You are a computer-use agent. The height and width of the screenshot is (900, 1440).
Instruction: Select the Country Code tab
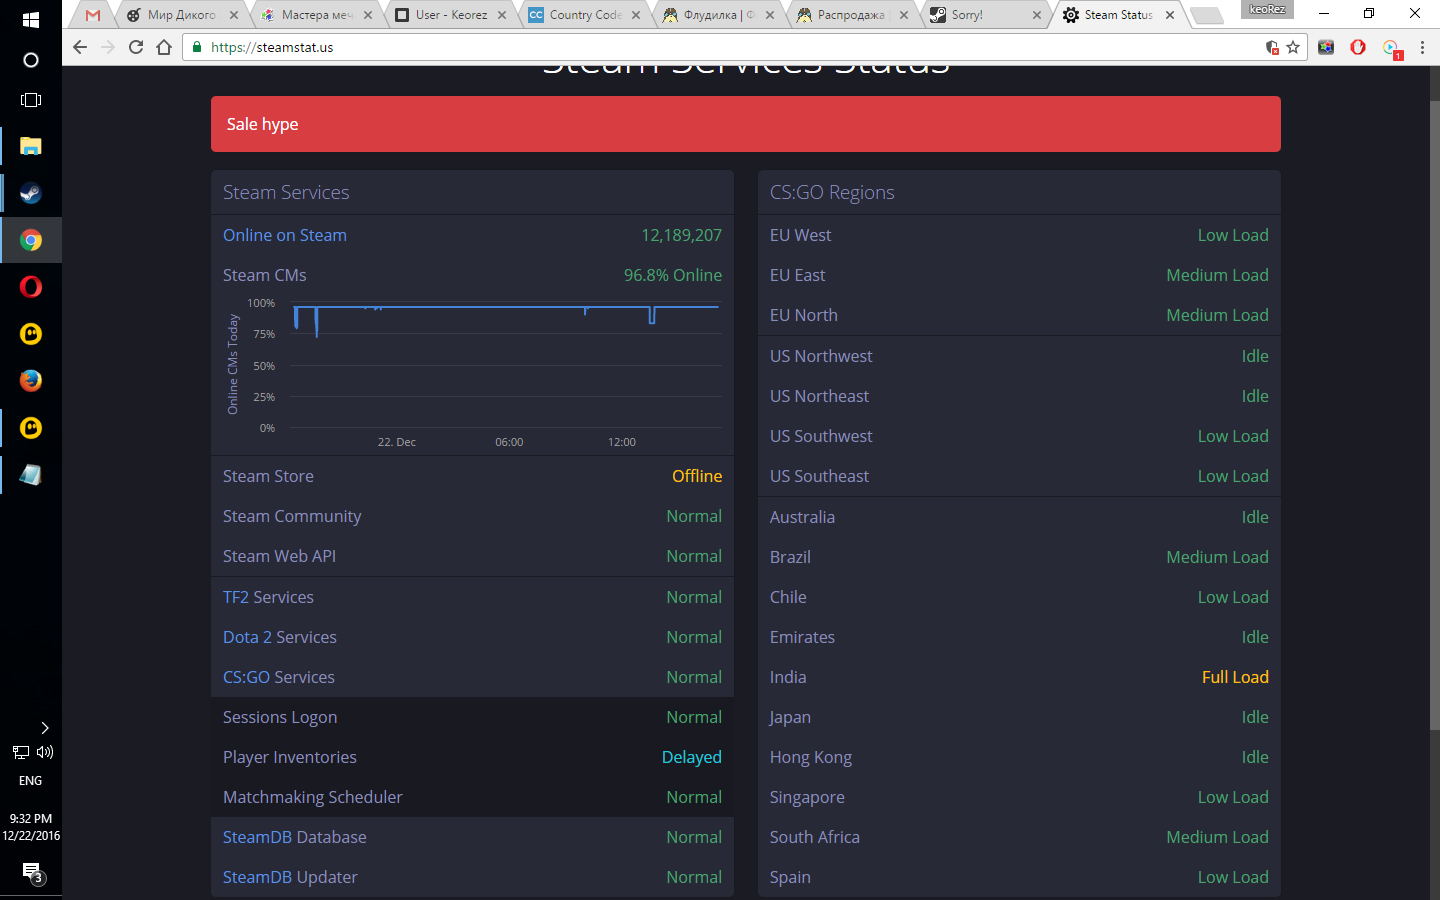[x=584, y=15]
